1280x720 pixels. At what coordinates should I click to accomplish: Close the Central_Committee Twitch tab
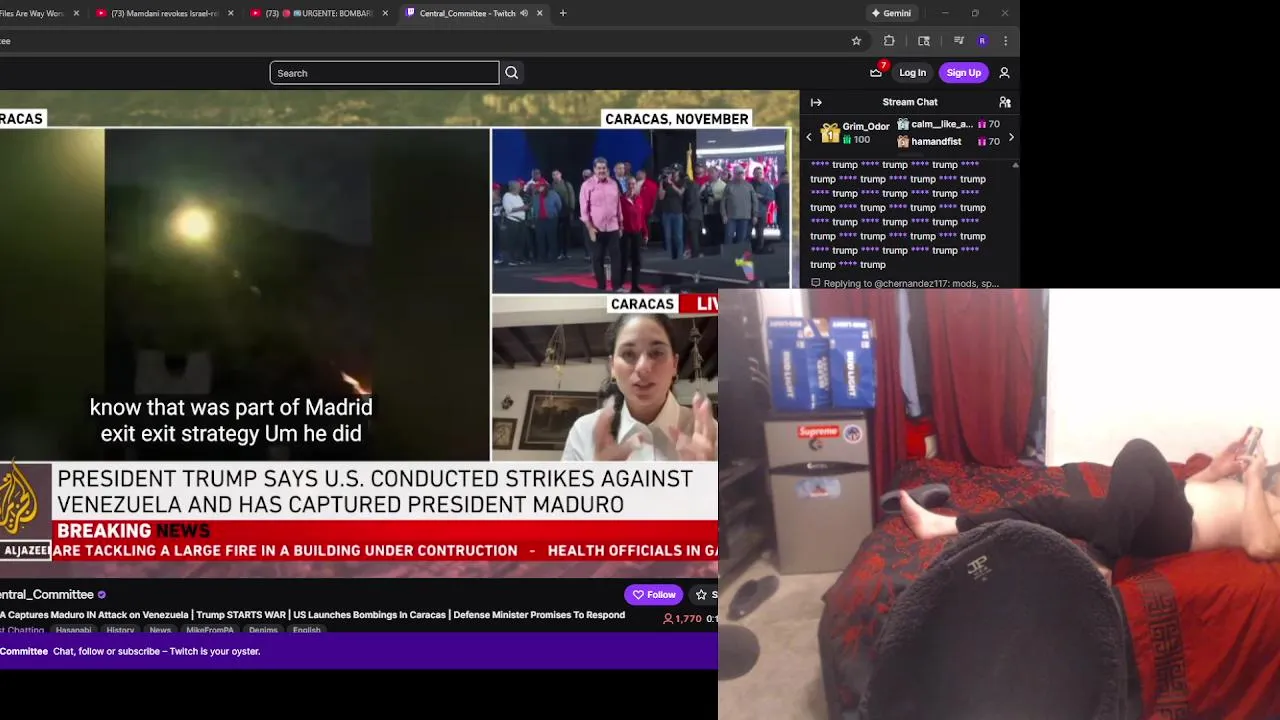point(540,13)
